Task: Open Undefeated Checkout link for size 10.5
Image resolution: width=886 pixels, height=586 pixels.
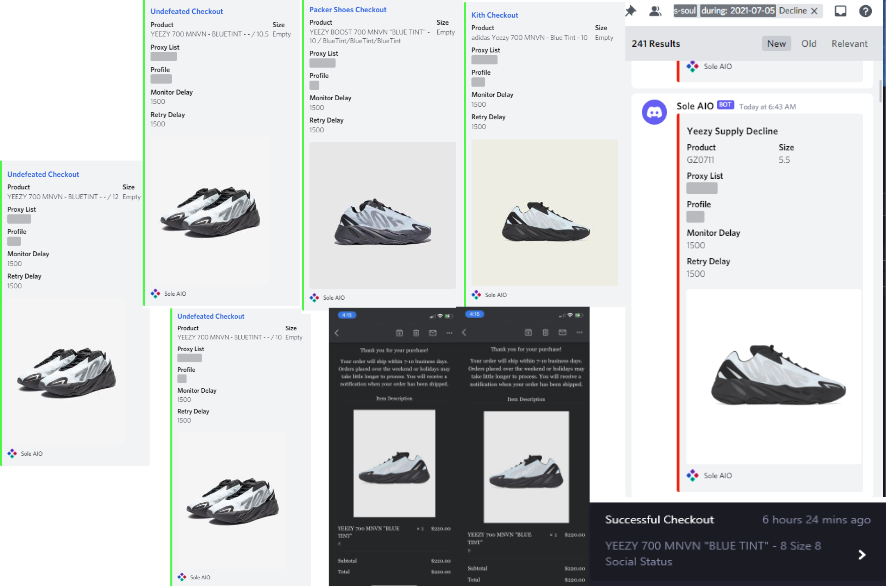Action: [186, 11]
